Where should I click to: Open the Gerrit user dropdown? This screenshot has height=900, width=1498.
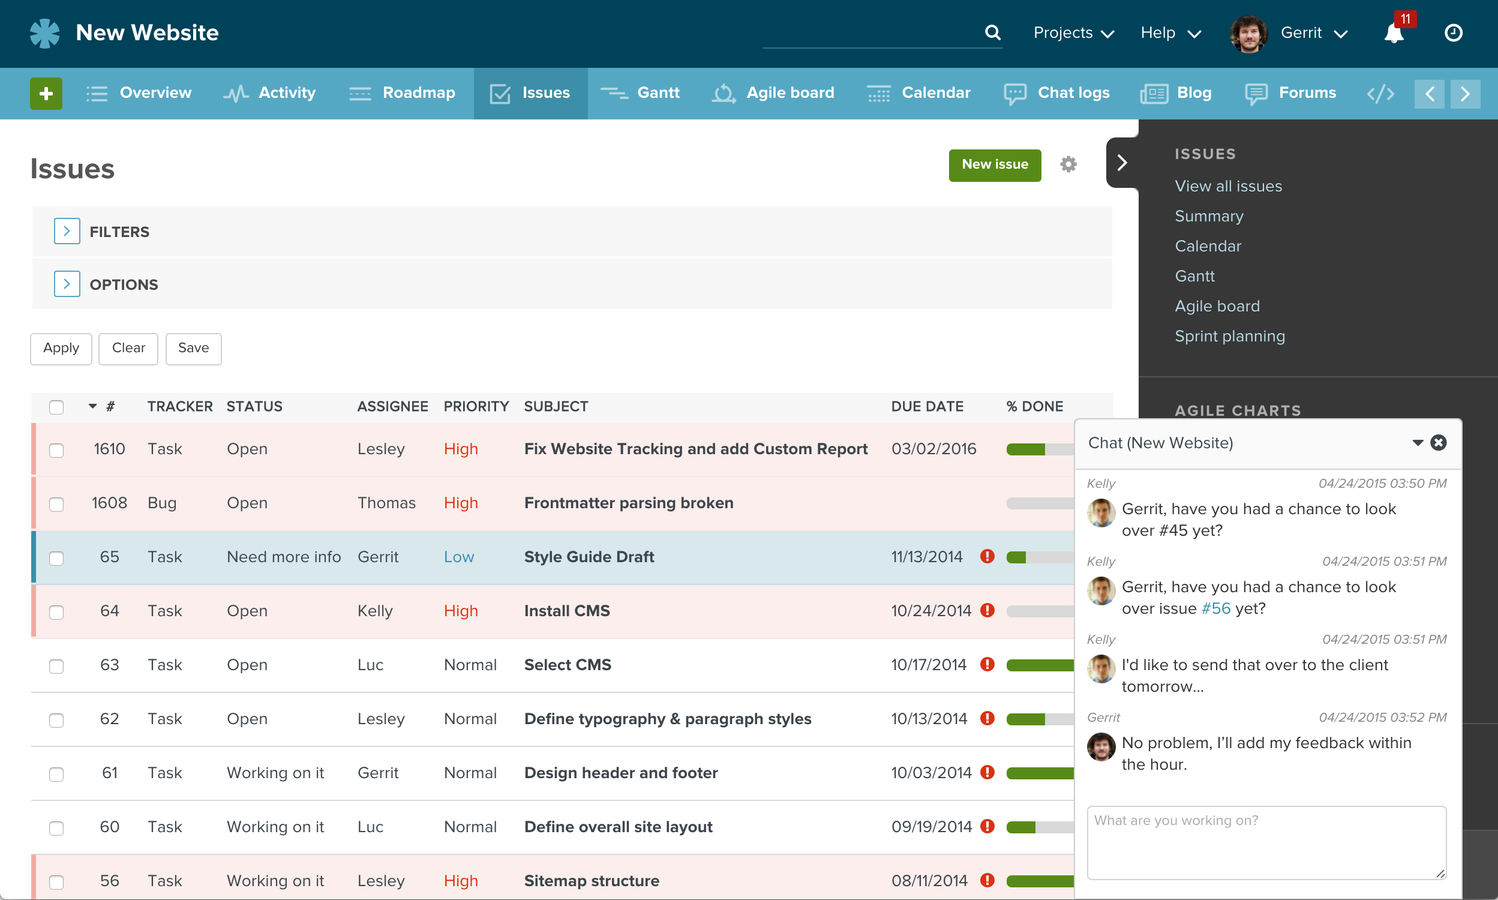[x=1314, y=33]
